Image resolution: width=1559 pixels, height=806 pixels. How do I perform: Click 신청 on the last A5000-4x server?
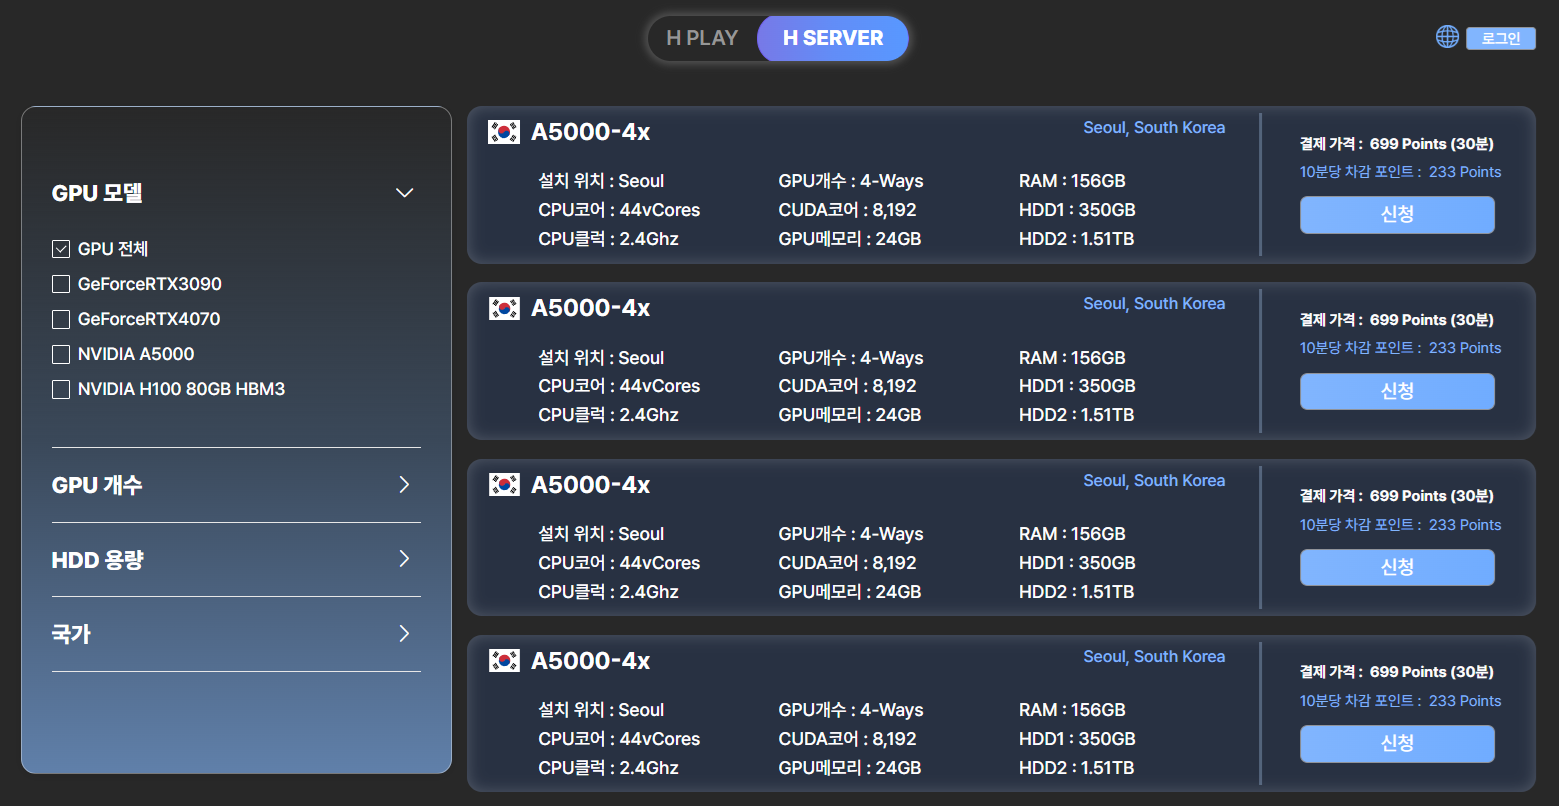tap(1396, 744)
